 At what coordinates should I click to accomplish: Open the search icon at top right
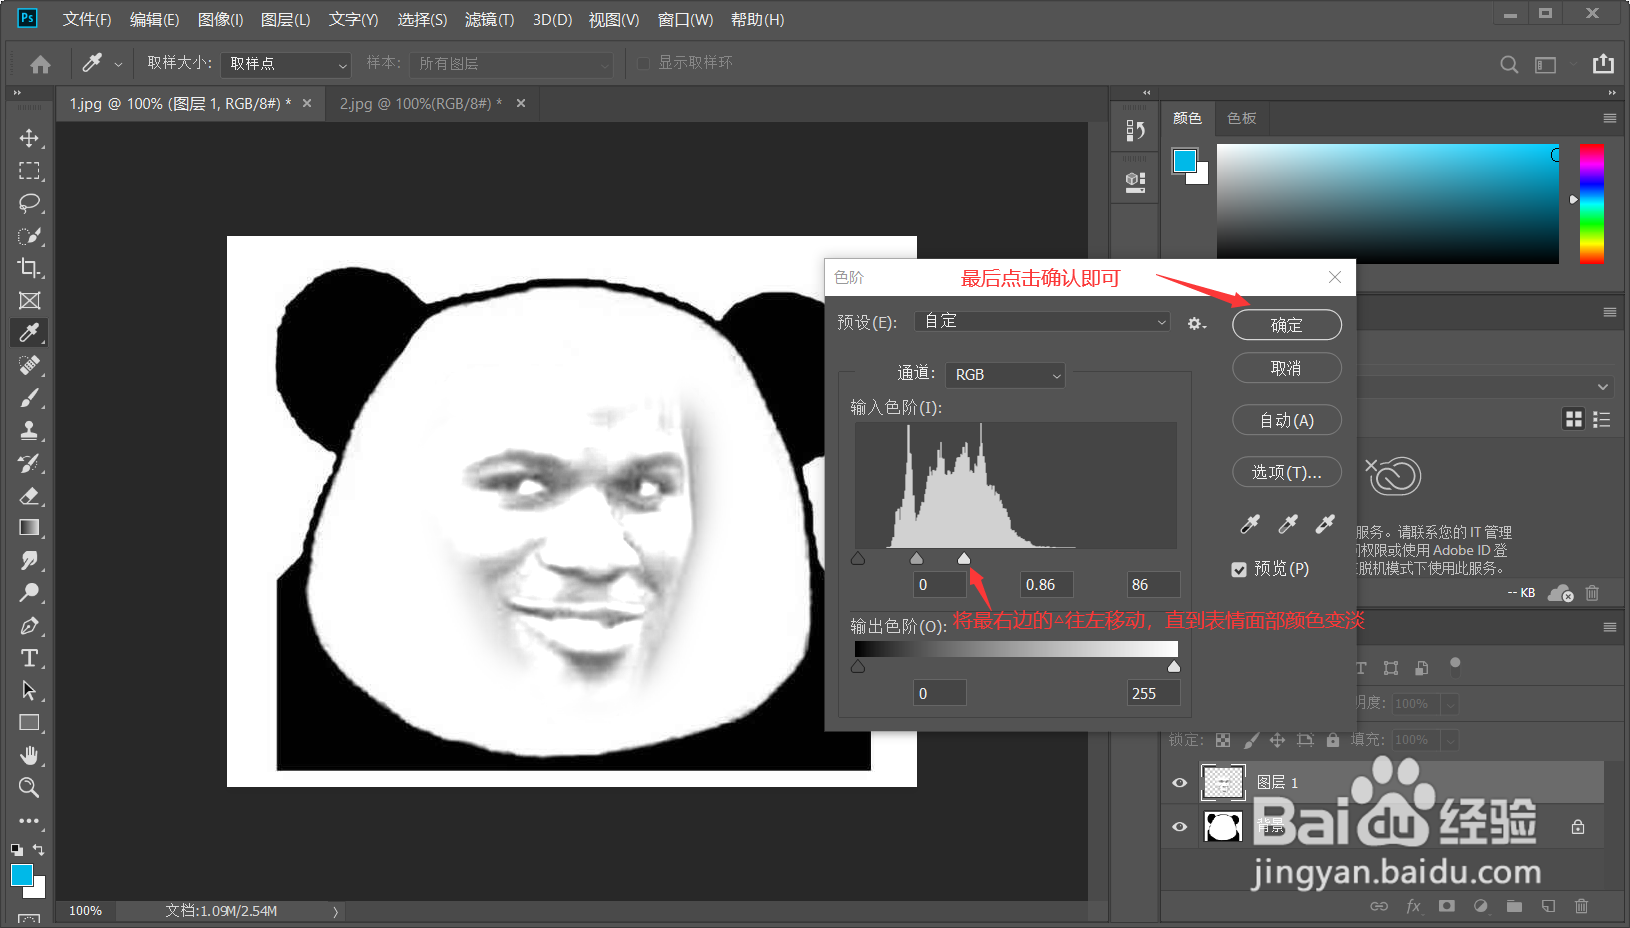[x=1509, y=64]
